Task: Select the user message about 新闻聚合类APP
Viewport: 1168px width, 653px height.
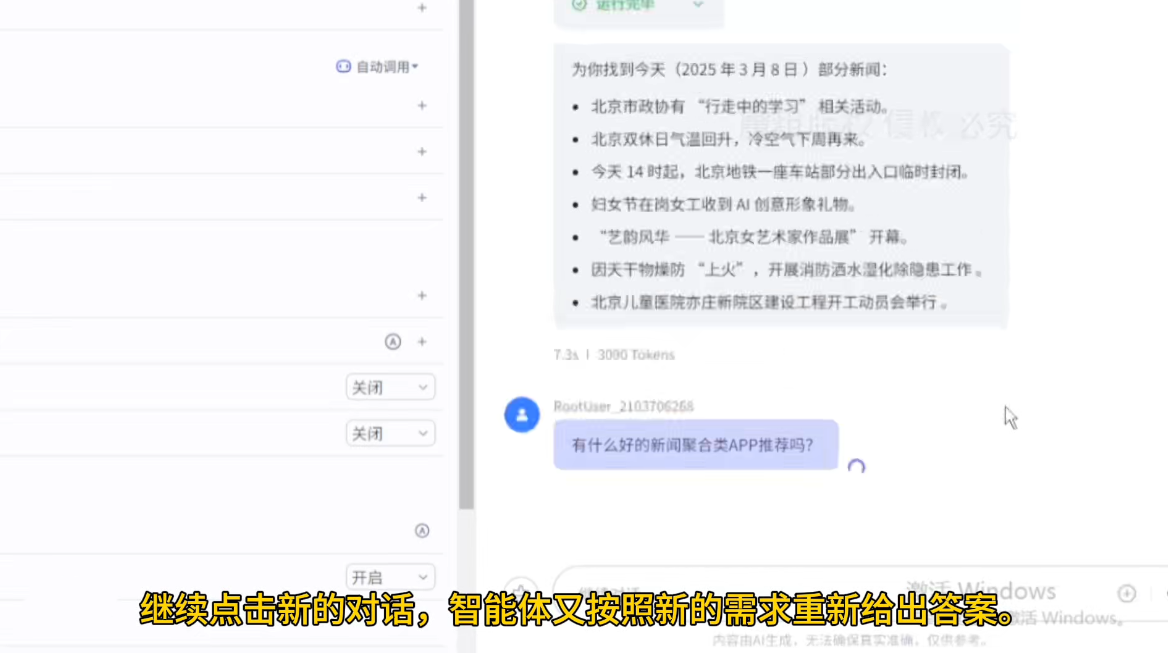Action: click(695, 445)
